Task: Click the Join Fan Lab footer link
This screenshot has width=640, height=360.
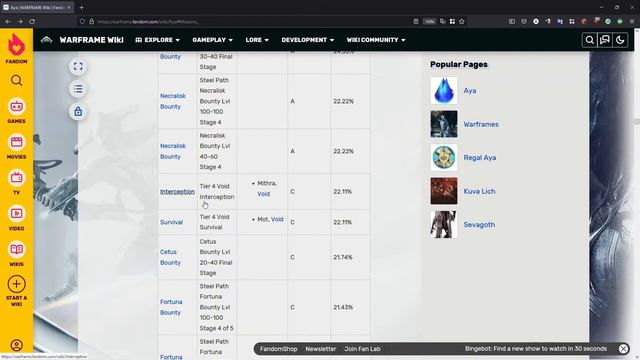Action: click(x=362, y=349)
